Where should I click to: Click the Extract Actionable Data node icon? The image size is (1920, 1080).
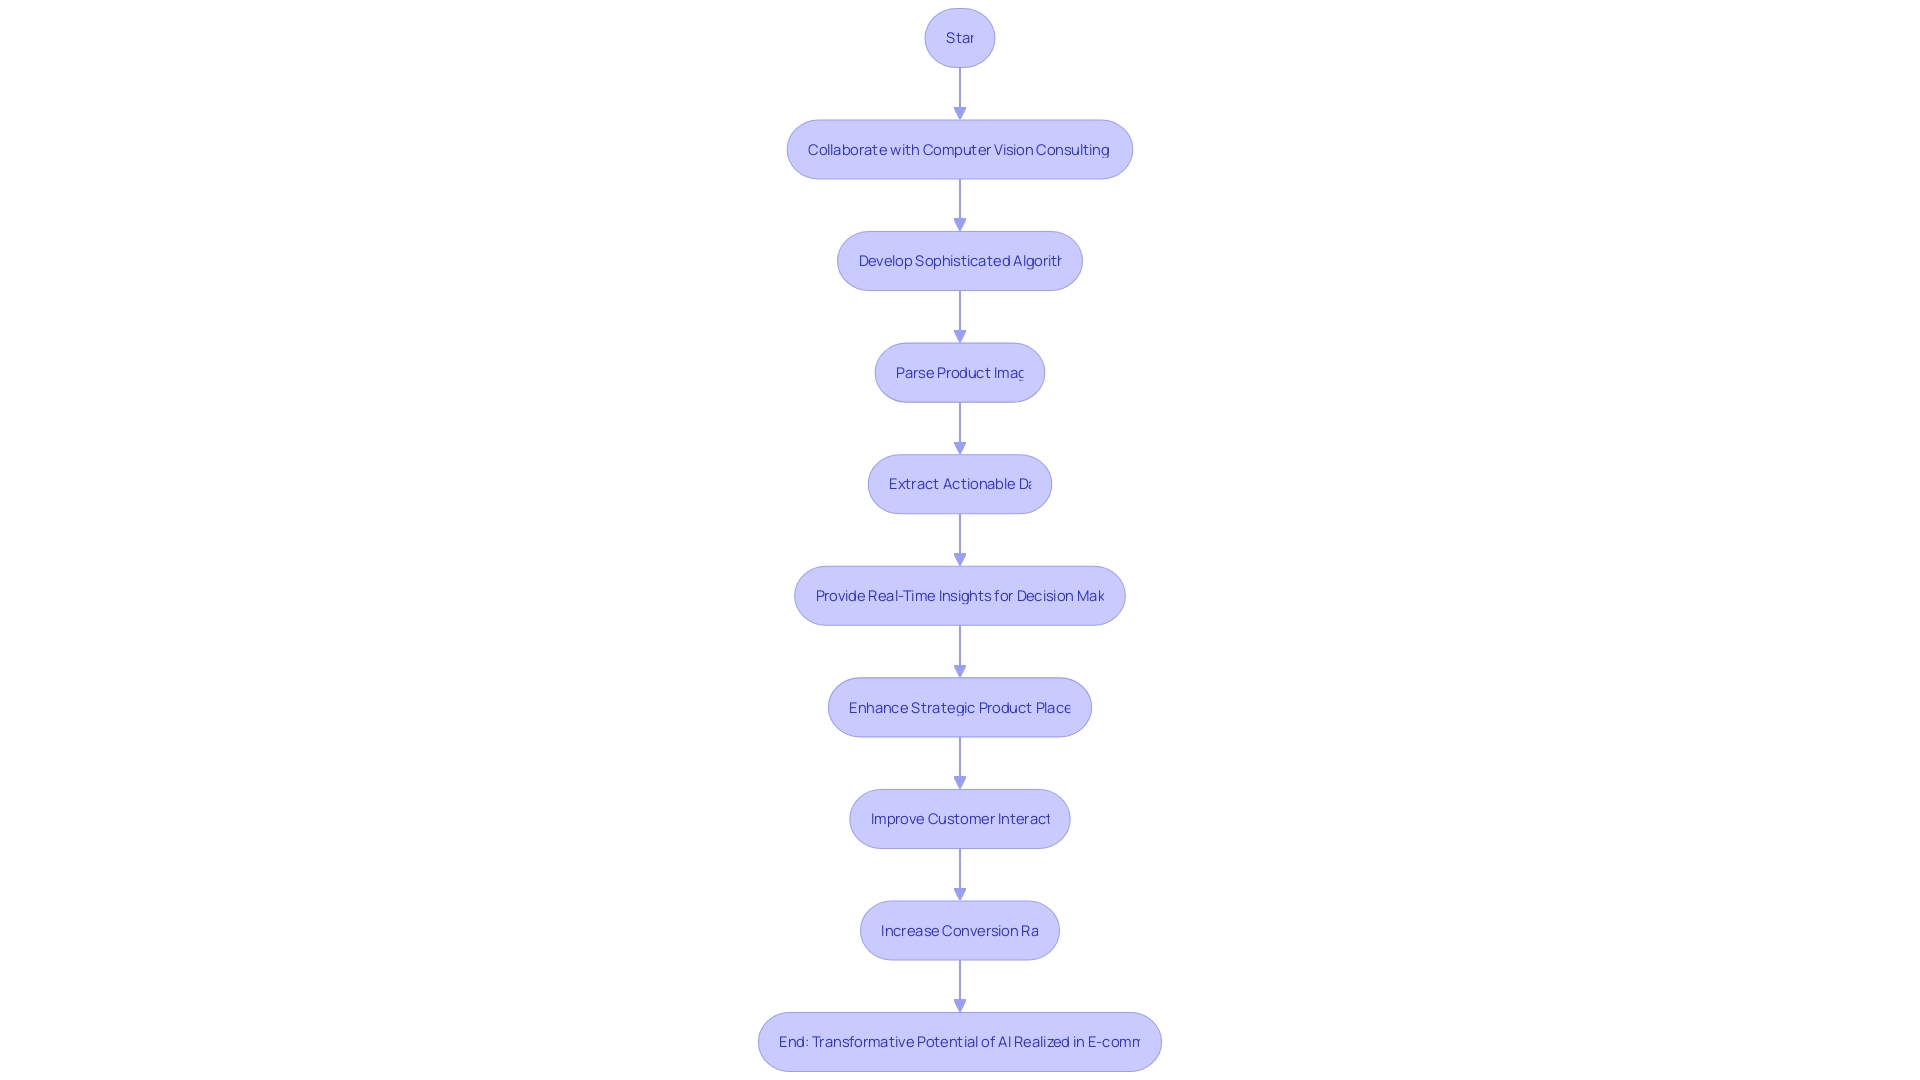960,484
